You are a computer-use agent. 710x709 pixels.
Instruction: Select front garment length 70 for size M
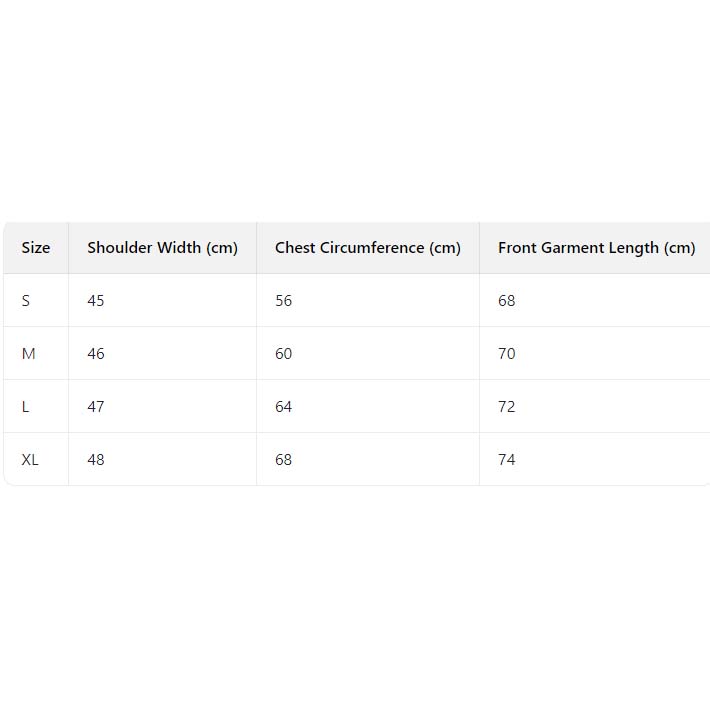[x=507, y=354]
